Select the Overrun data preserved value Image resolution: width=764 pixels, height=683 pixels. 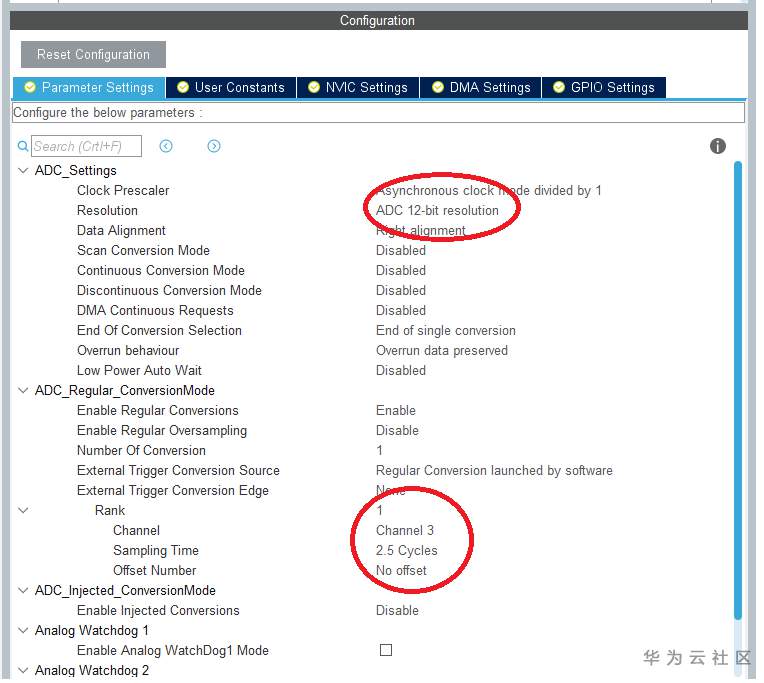[442, 350]
